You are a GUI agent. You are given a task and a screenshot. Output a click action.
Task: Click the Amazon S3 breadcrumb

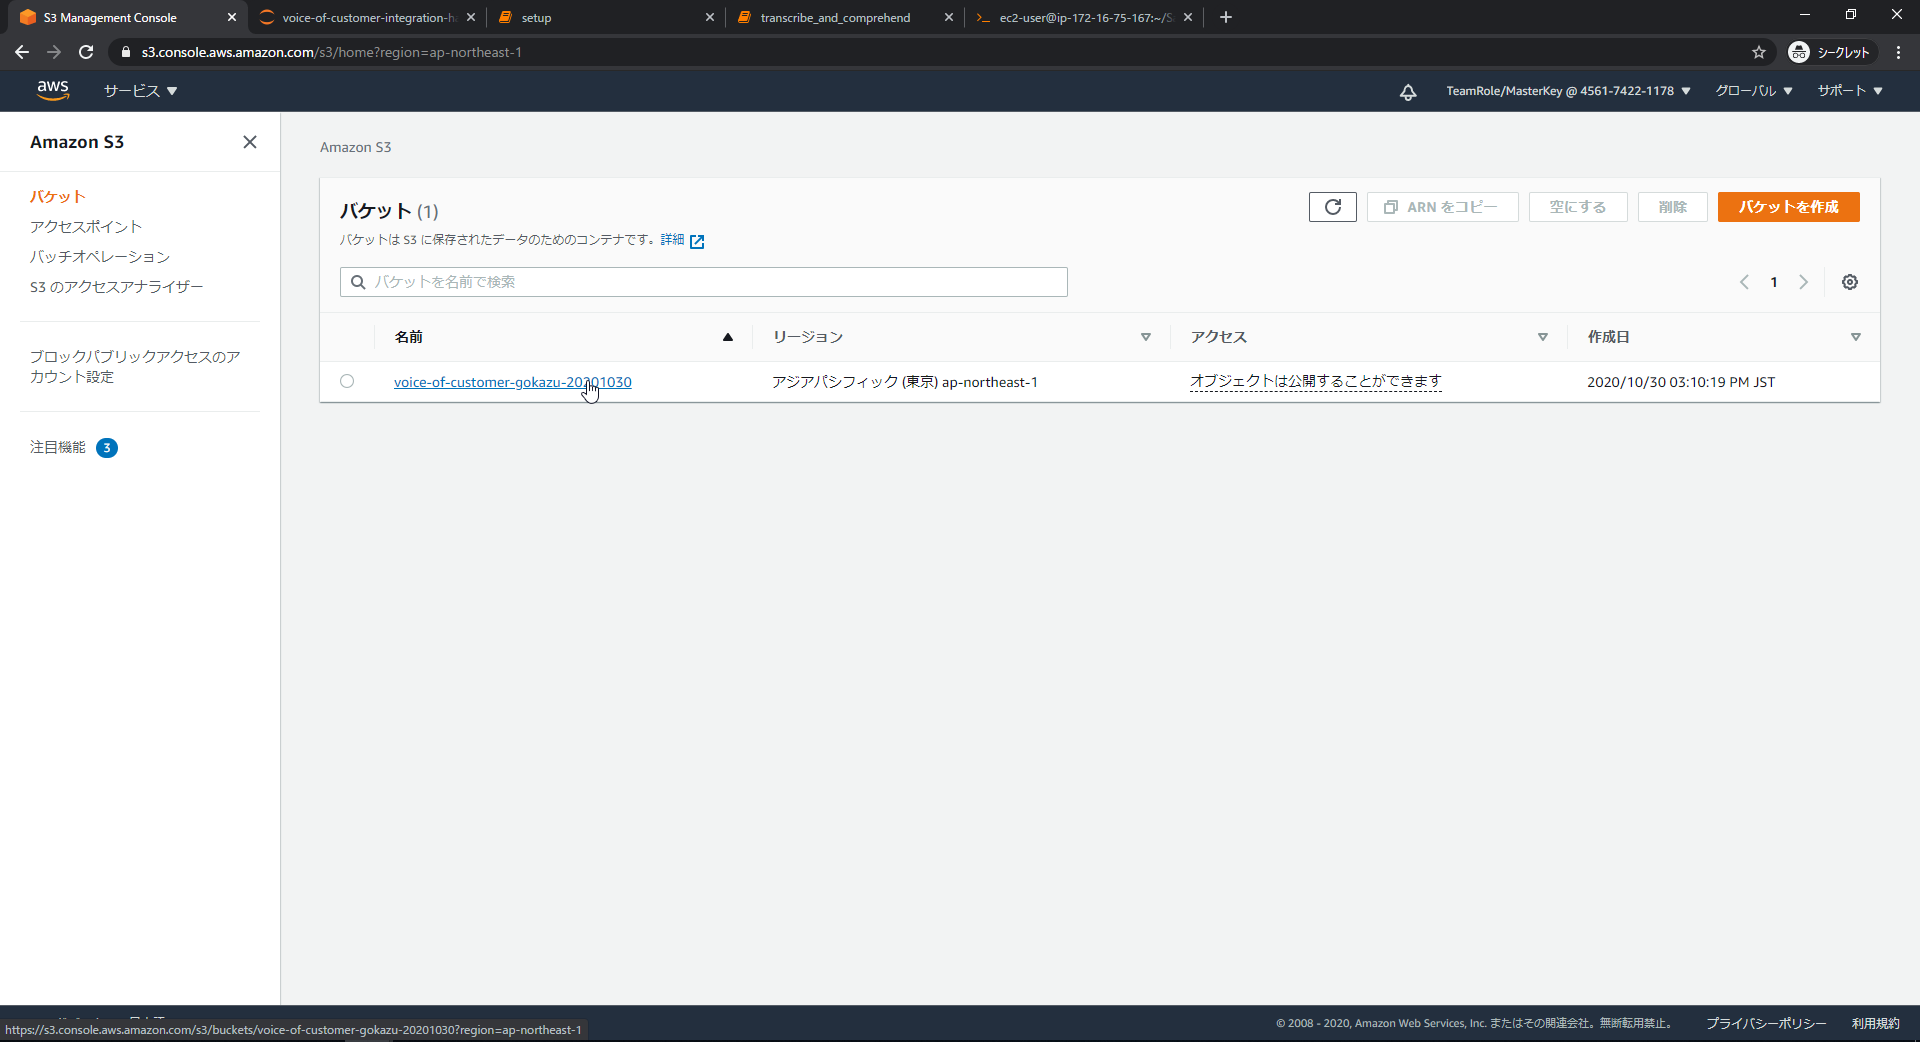(x=356, y=147)
